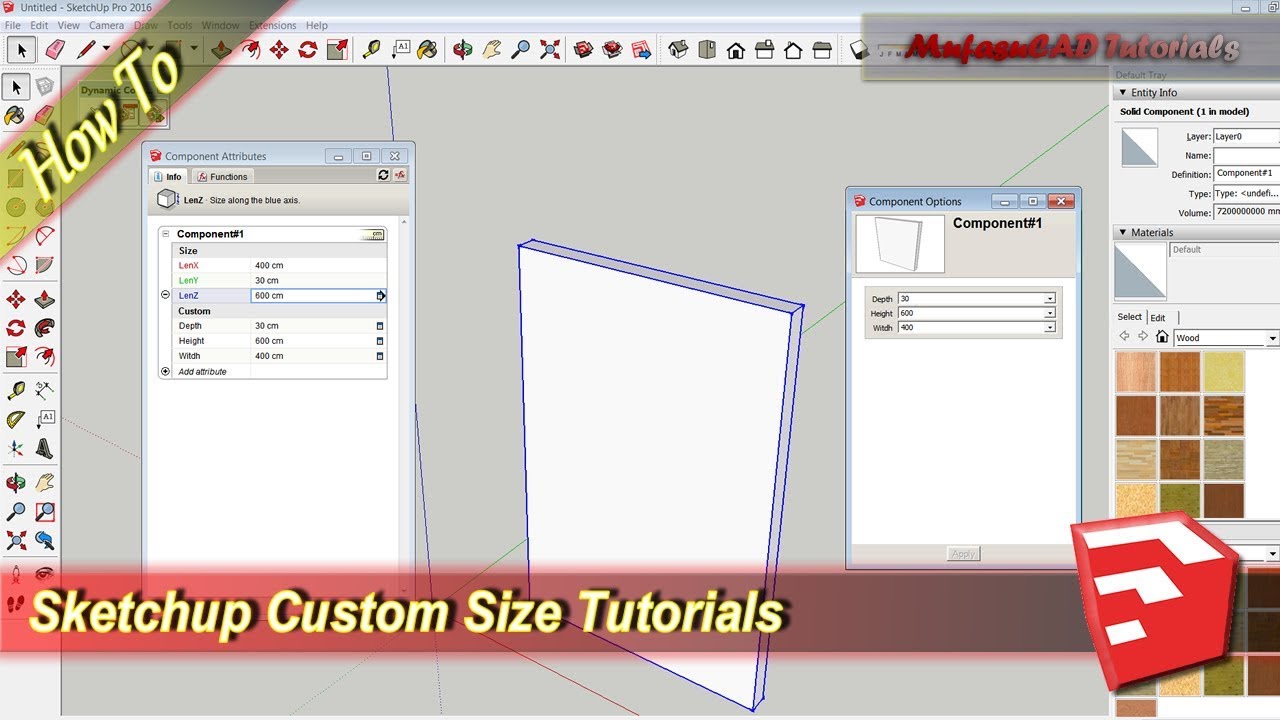Open the File menu
Screen dimensions: 1280x720
click(12, 25)
